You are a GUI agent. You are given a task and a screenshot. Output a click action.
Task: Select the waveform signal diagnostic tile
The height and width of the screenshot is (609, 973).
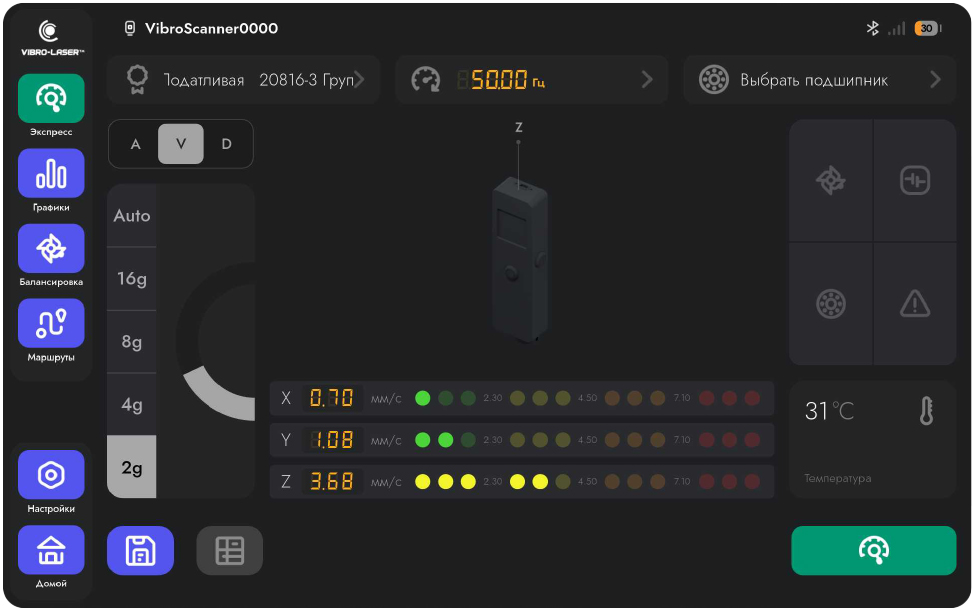coord(915,181)
